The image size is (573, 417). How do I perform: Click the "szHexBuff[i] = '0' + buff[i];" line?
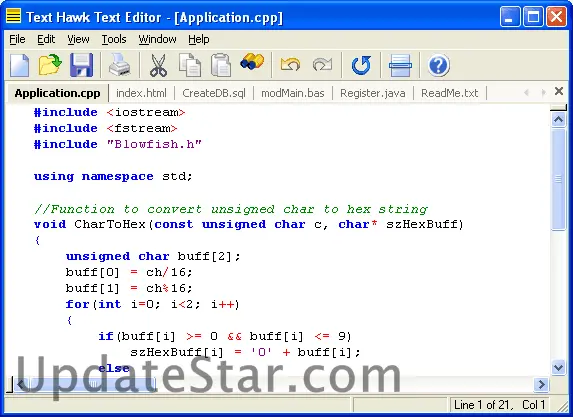click(245, 352)
